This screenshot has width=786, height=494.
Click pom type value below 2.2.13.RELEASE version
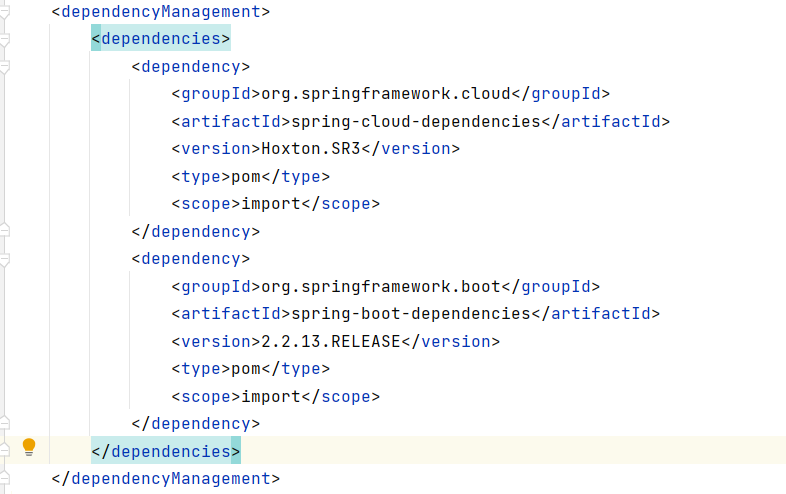point(246,369)
